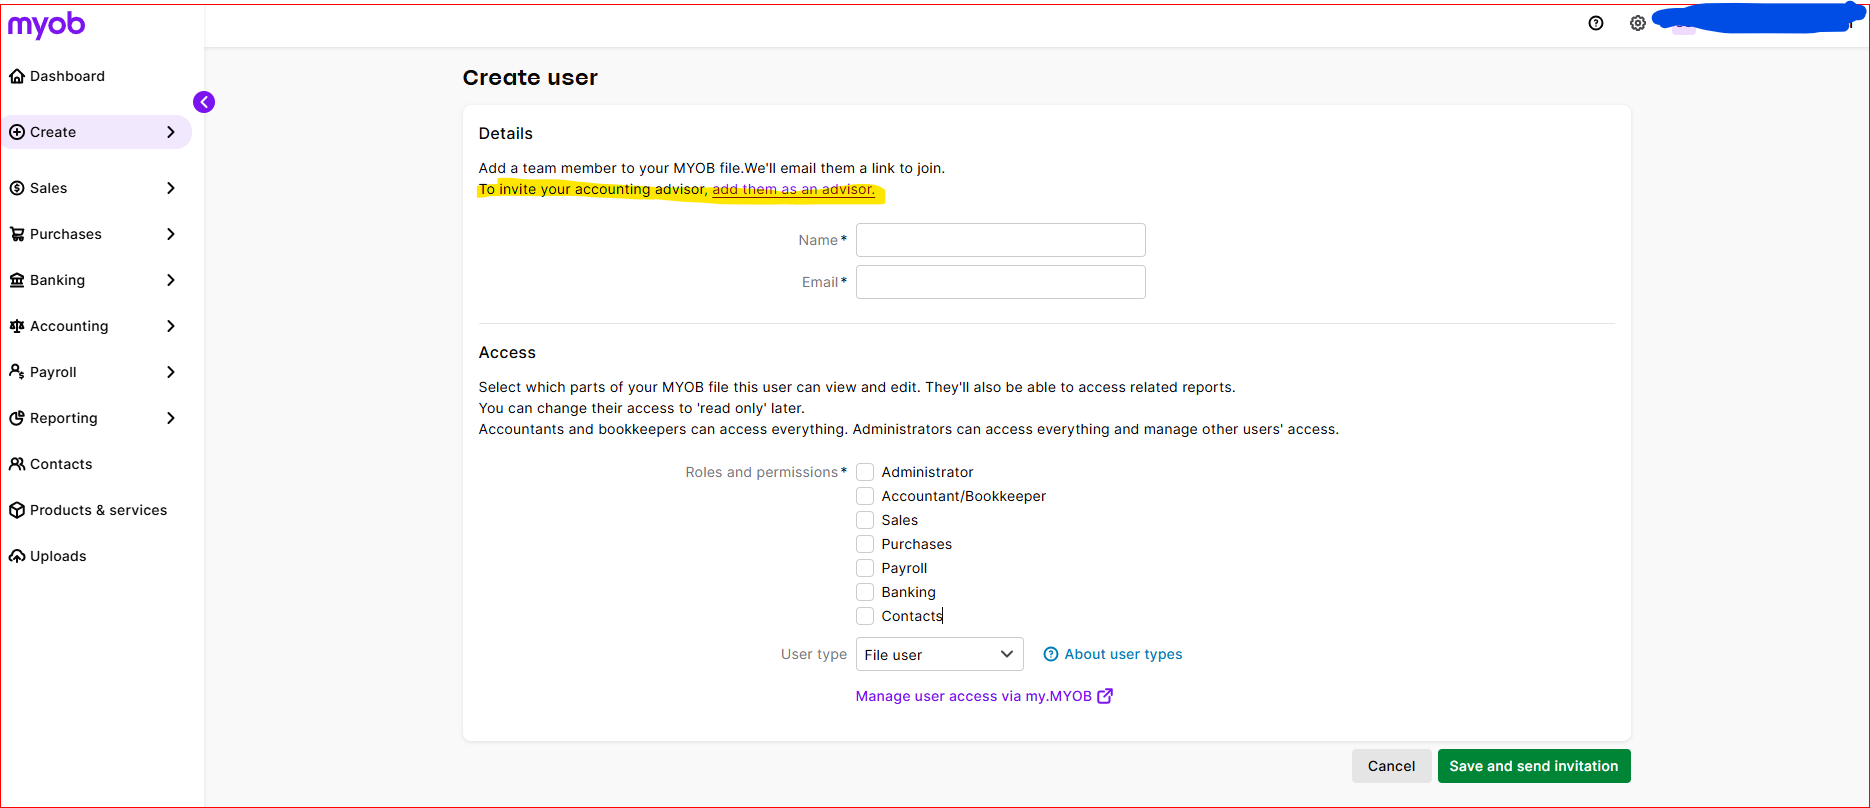Viewport: 1870px width, 808px height.
Task: Click the Reporting pie chart icon
Action: point(17,418)
